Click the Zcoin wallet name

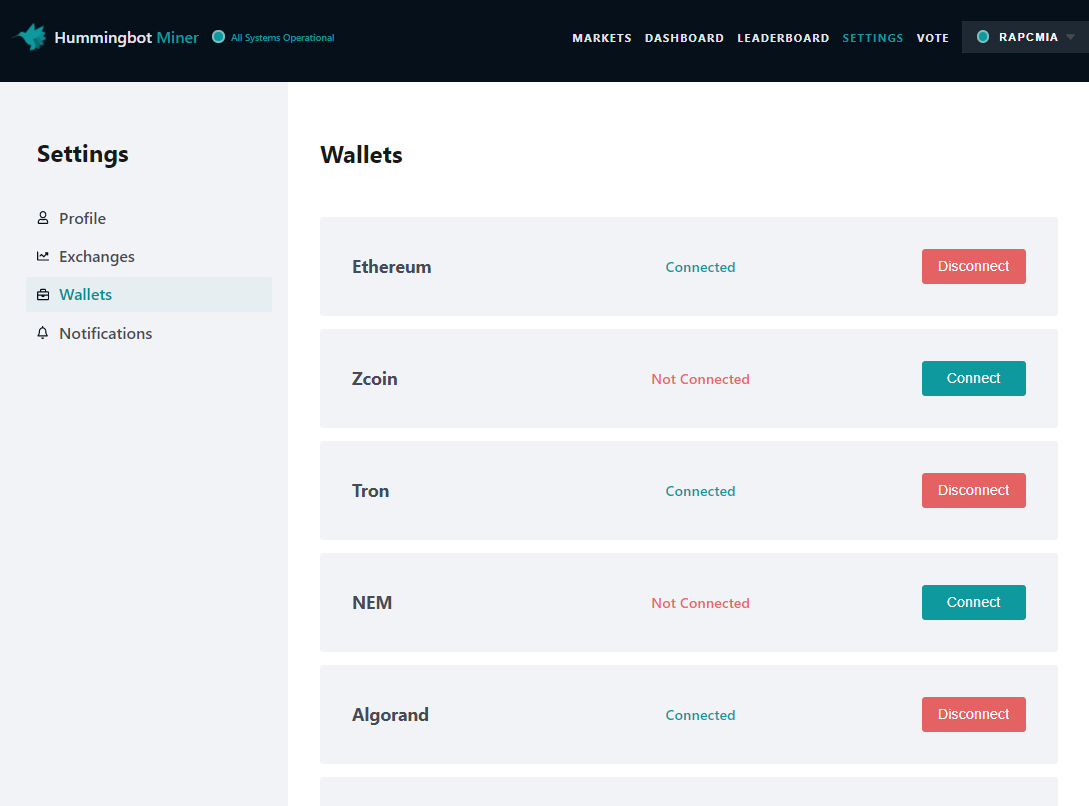tap(374, 378)
